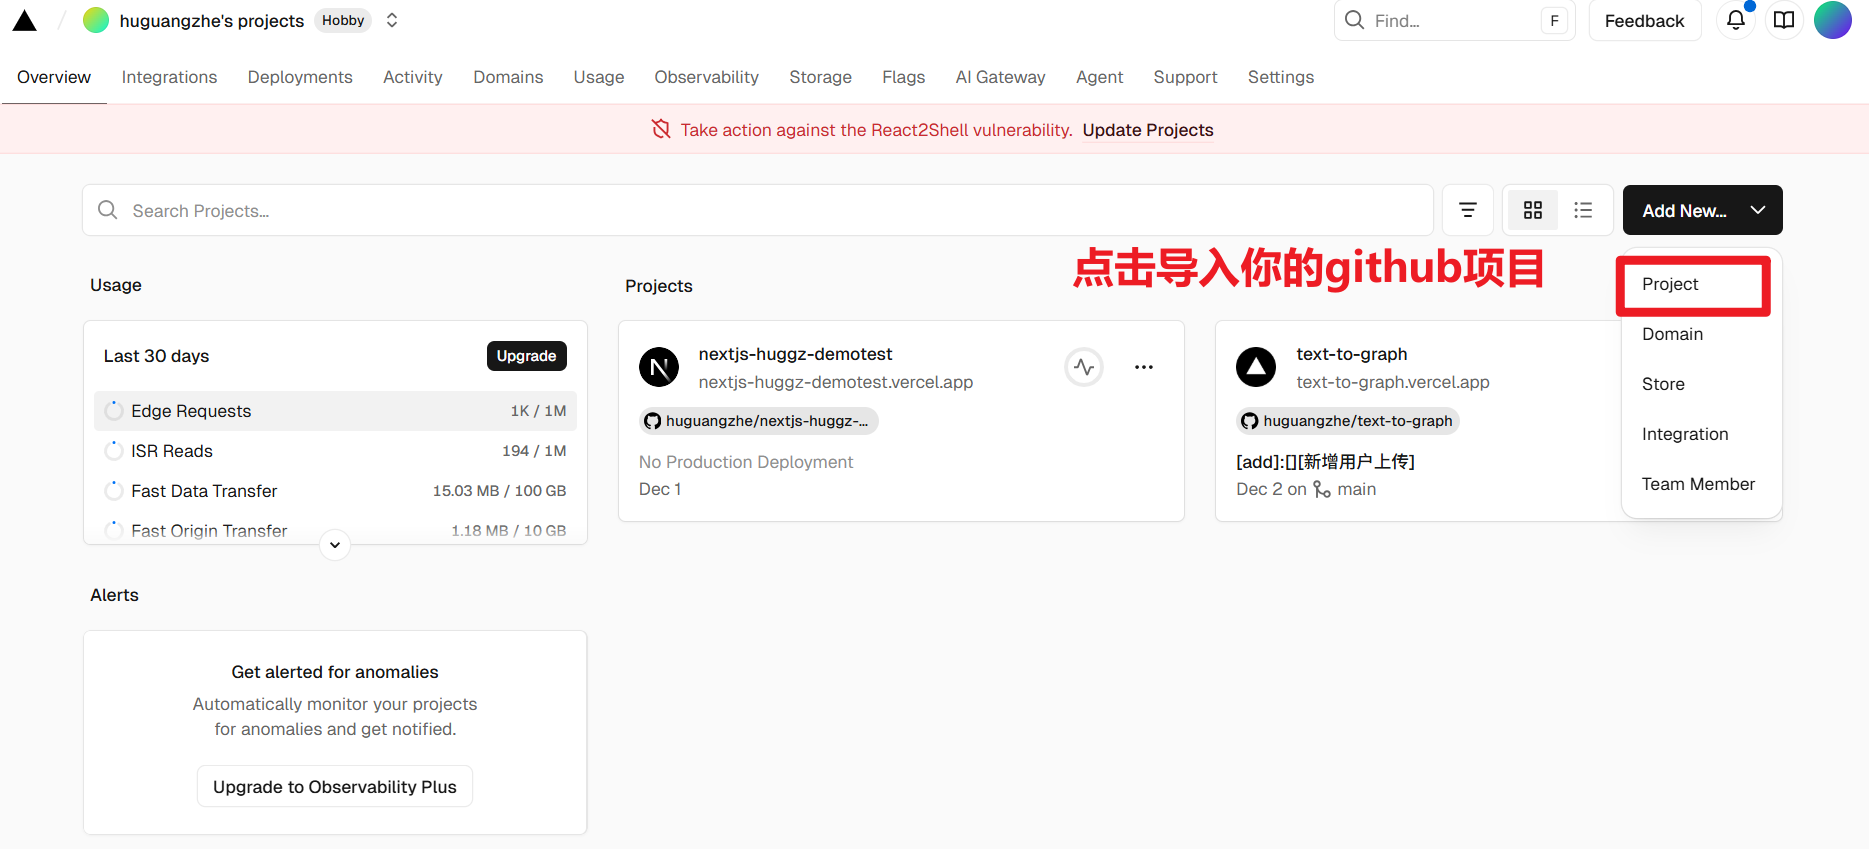The height and width of the screenshot is (849, 1869).
Task: Open the Domains tab
Action: pyautogui.click(x=508, y=77)
